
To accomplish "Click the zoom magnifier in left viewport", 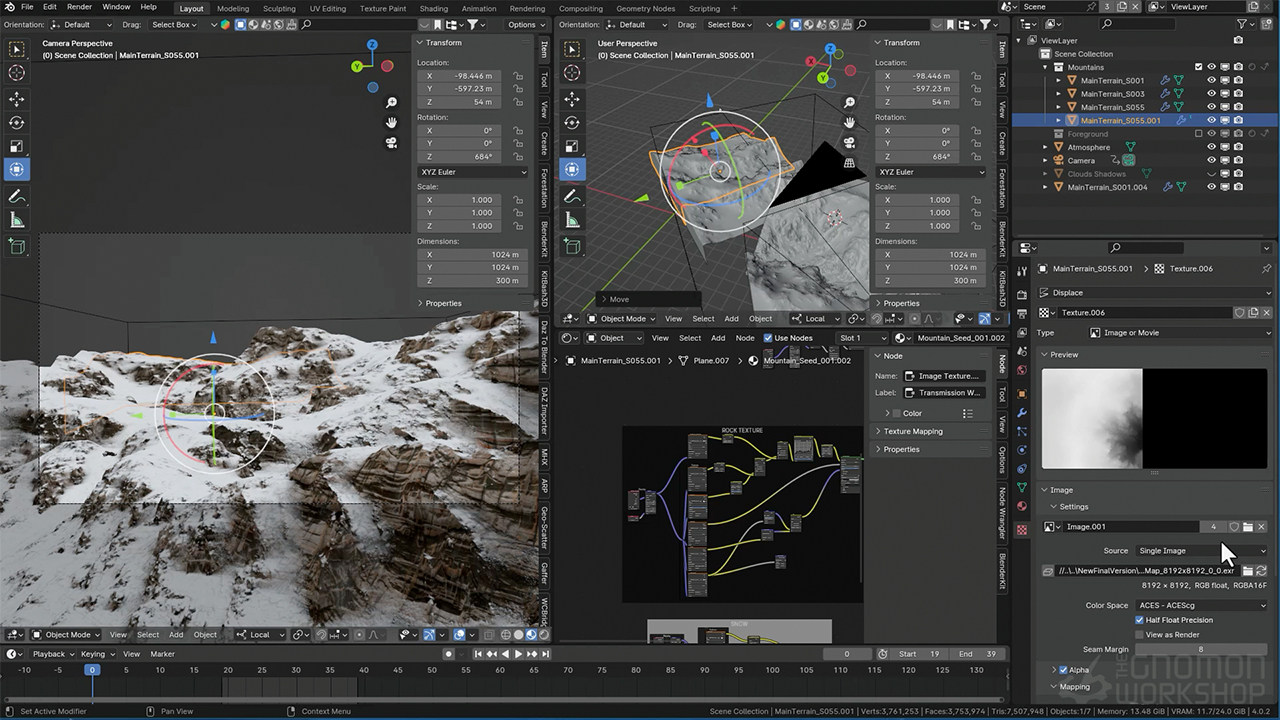I will 392,103.
